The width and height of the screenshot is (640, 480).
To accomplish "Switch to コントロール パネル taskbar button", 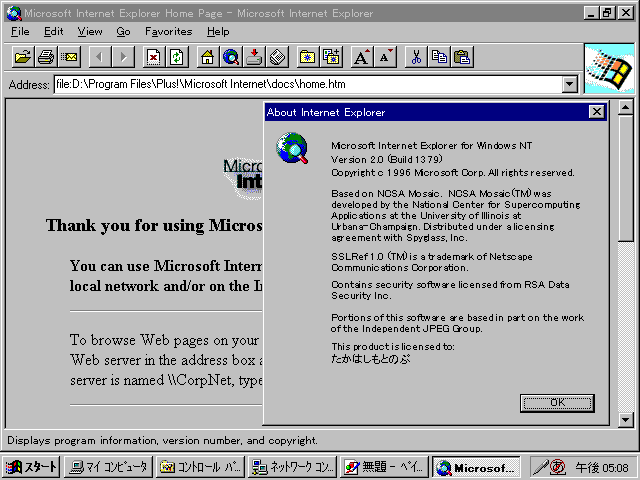I will pos(200,467).
